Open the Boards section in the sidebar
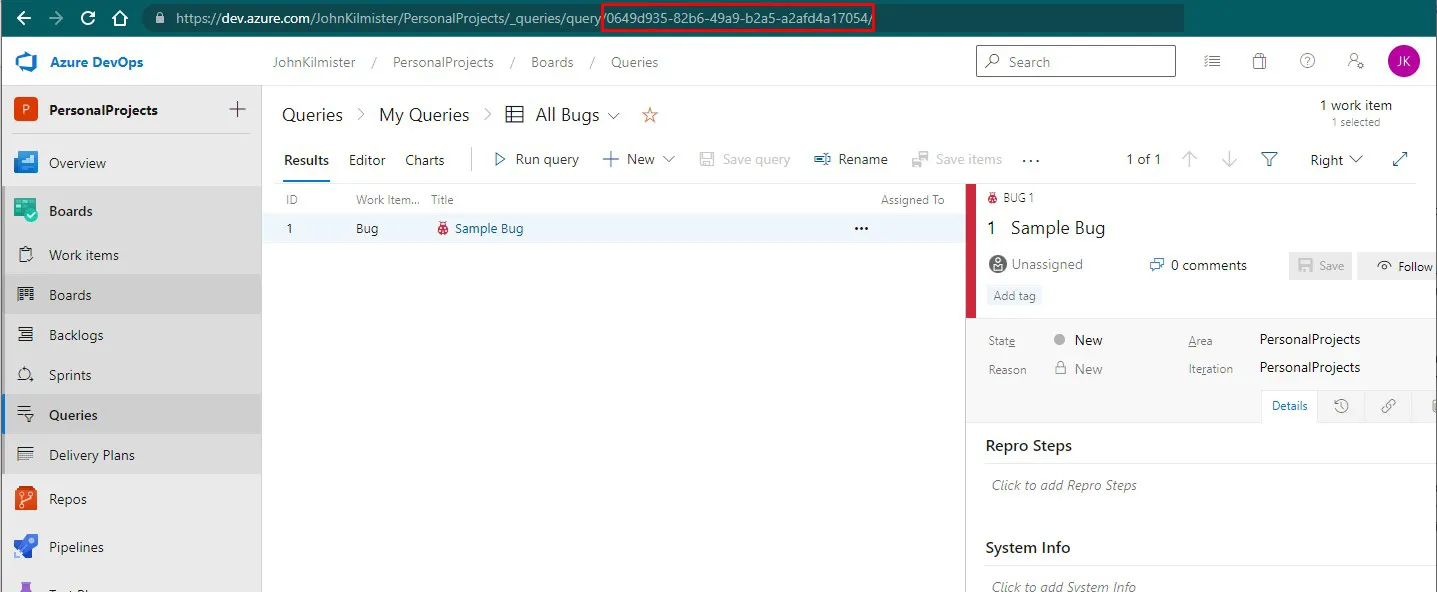Viewport: 1437px width, 592px height. tap(70, 210)
